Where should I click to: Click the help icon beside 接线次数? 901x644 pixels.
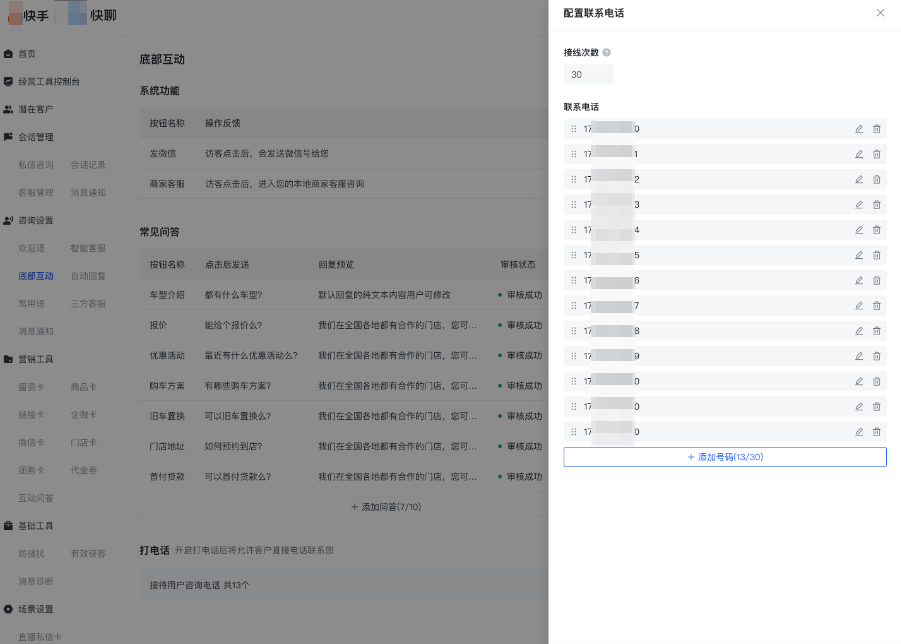coord(606,52)
